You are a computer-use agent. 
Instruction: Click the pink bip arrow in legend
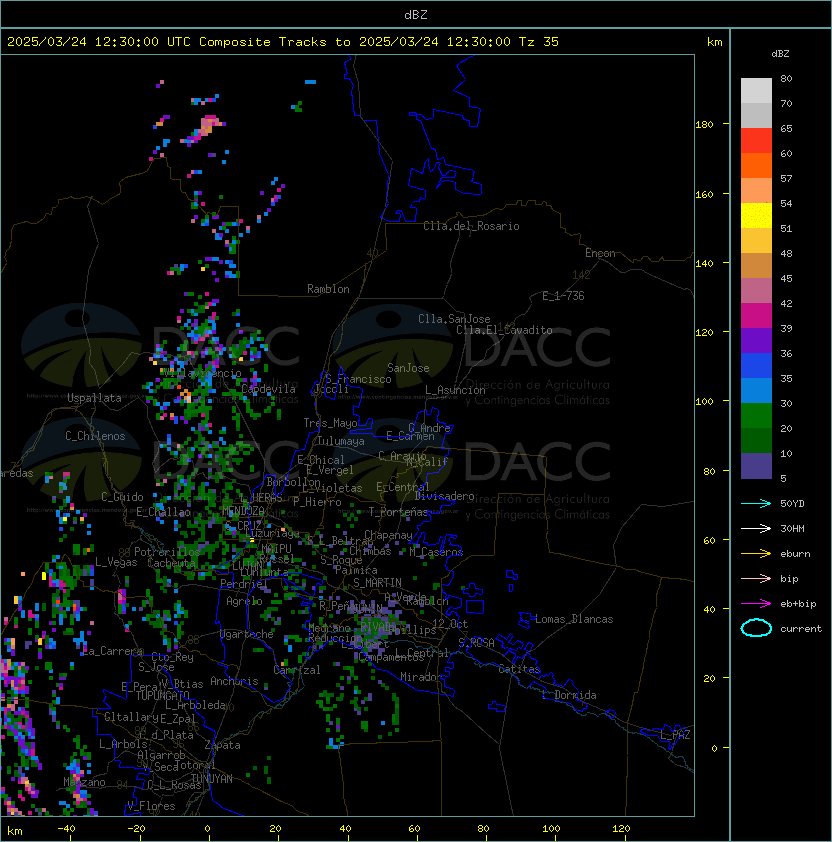(x=756, y=579)
